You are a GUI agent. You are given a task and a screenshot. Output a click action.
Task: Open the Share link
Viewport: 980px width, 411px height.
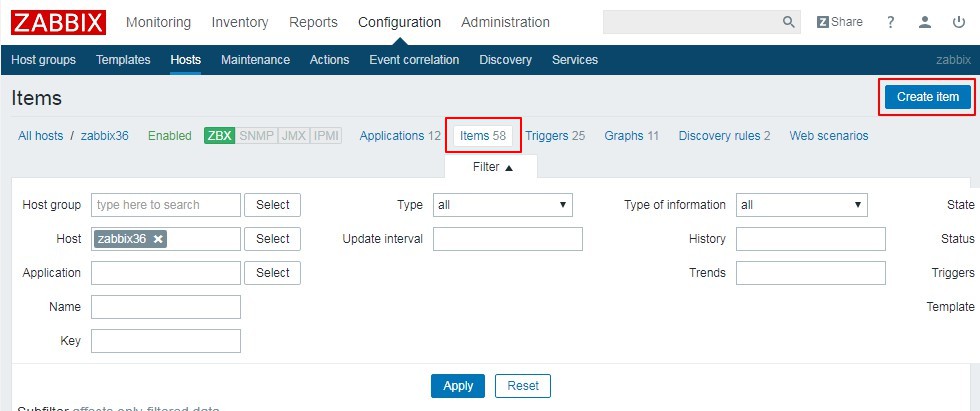tap(839, 22)
